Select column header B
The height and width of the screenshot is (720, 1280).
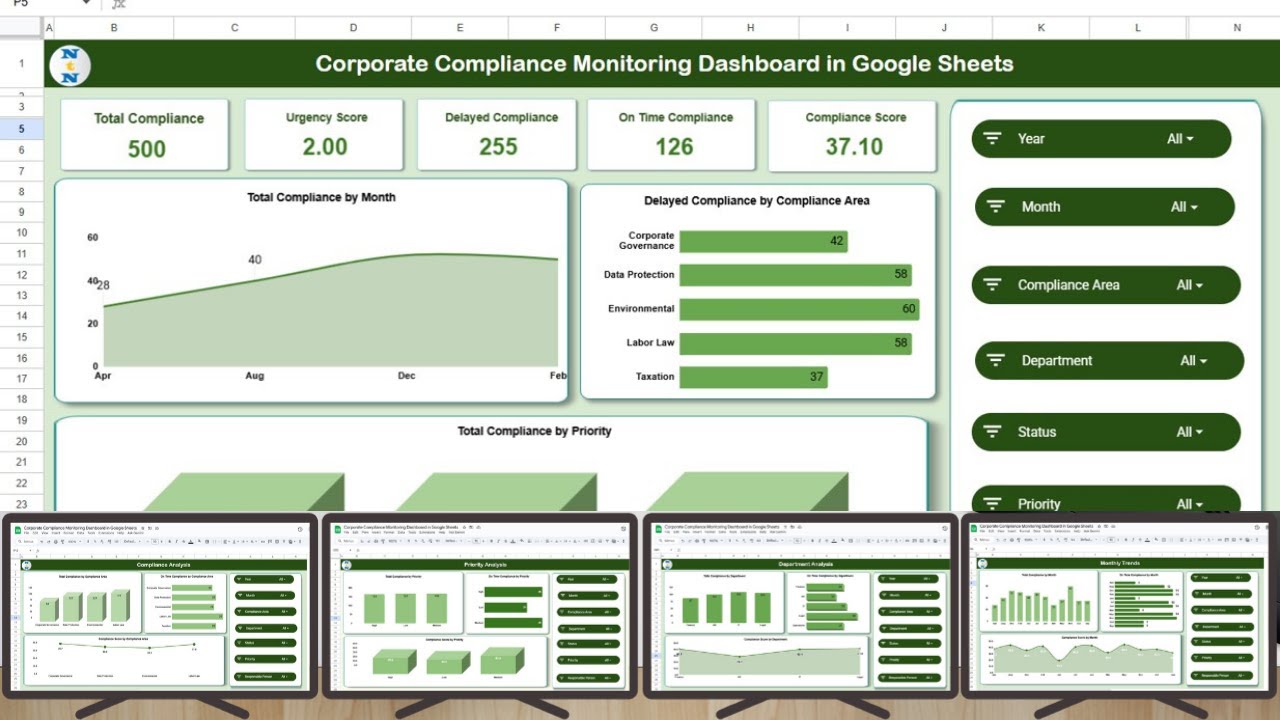point(114,28)
